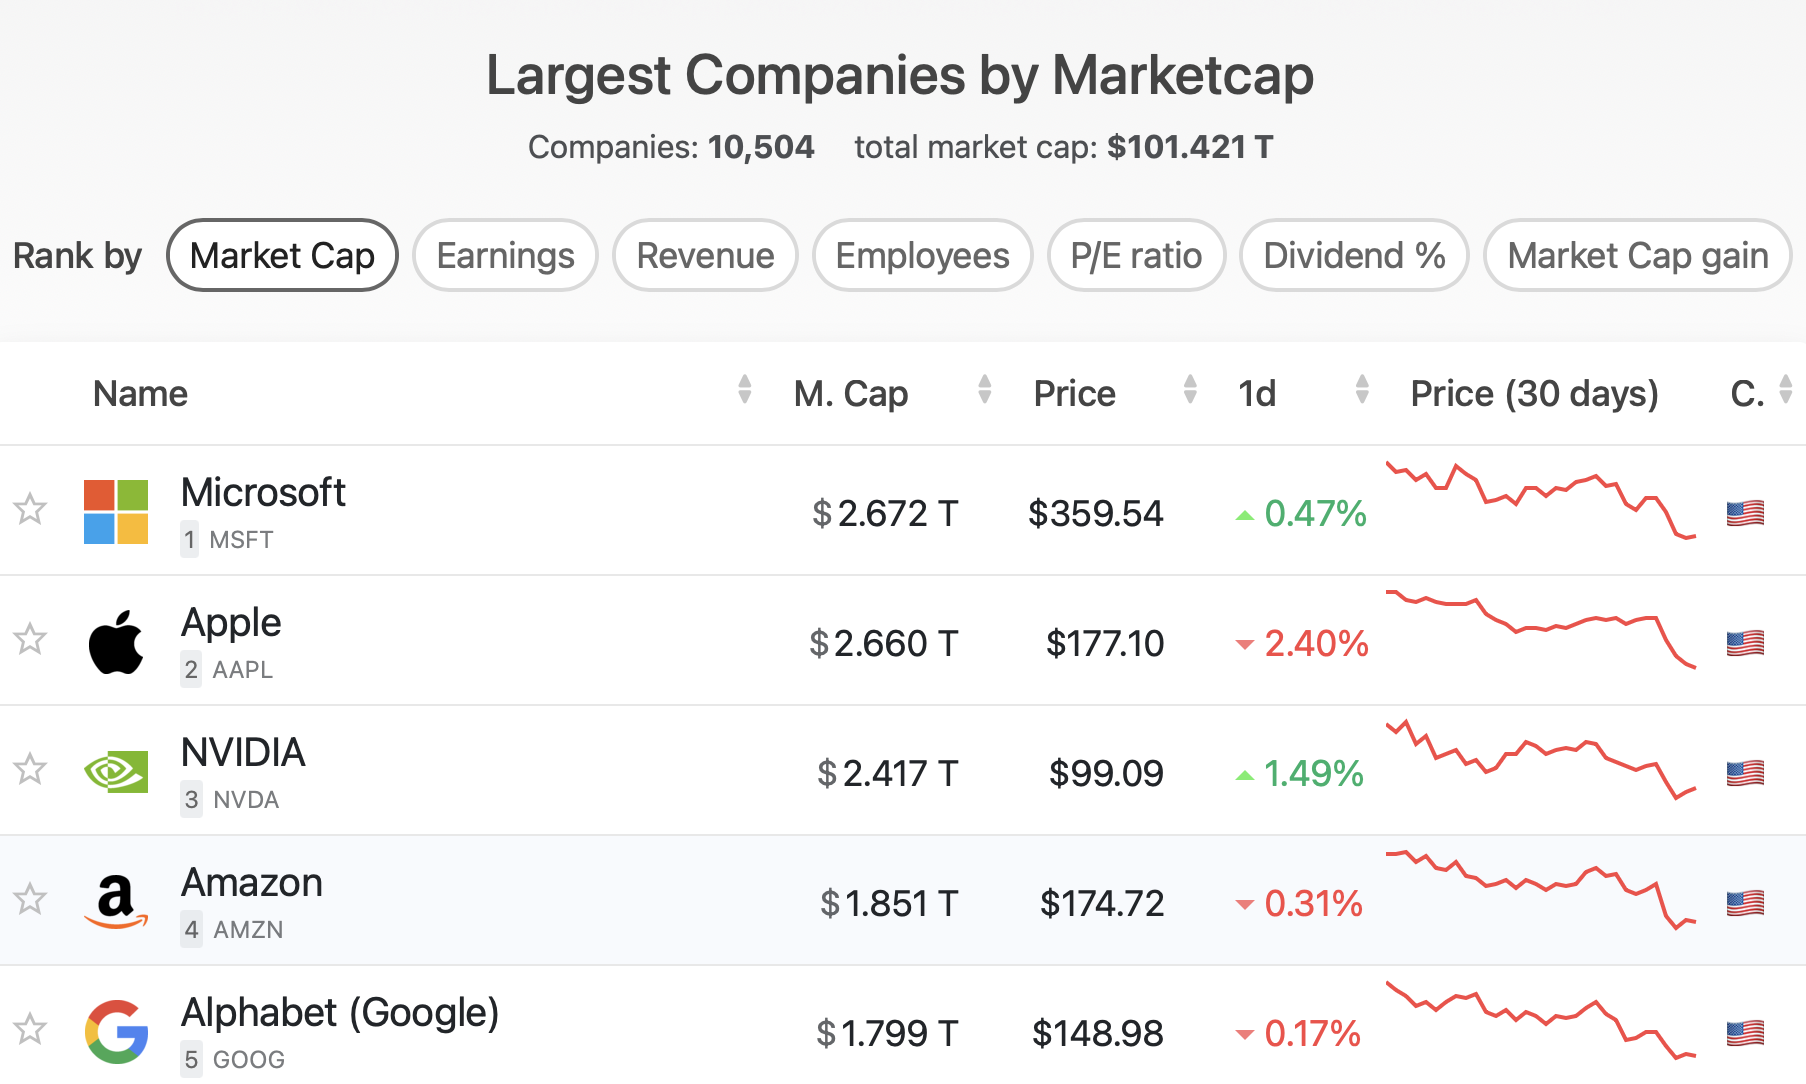Click NVIDIA's $2.417 T market cap

(x=888, y=773)
